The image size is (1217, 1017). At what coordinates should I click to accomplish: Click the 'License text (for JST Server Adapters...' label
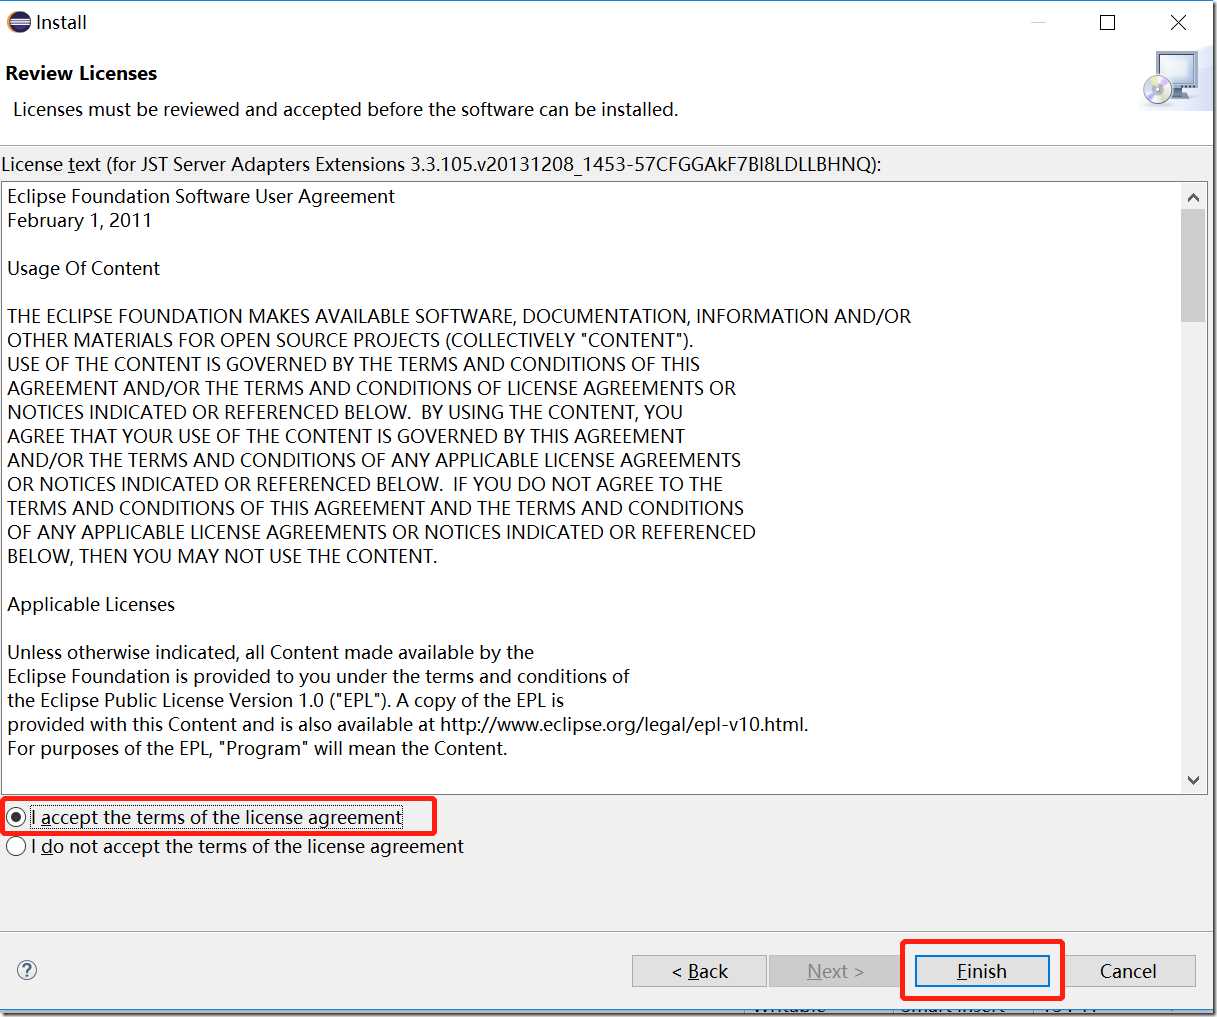441,164
